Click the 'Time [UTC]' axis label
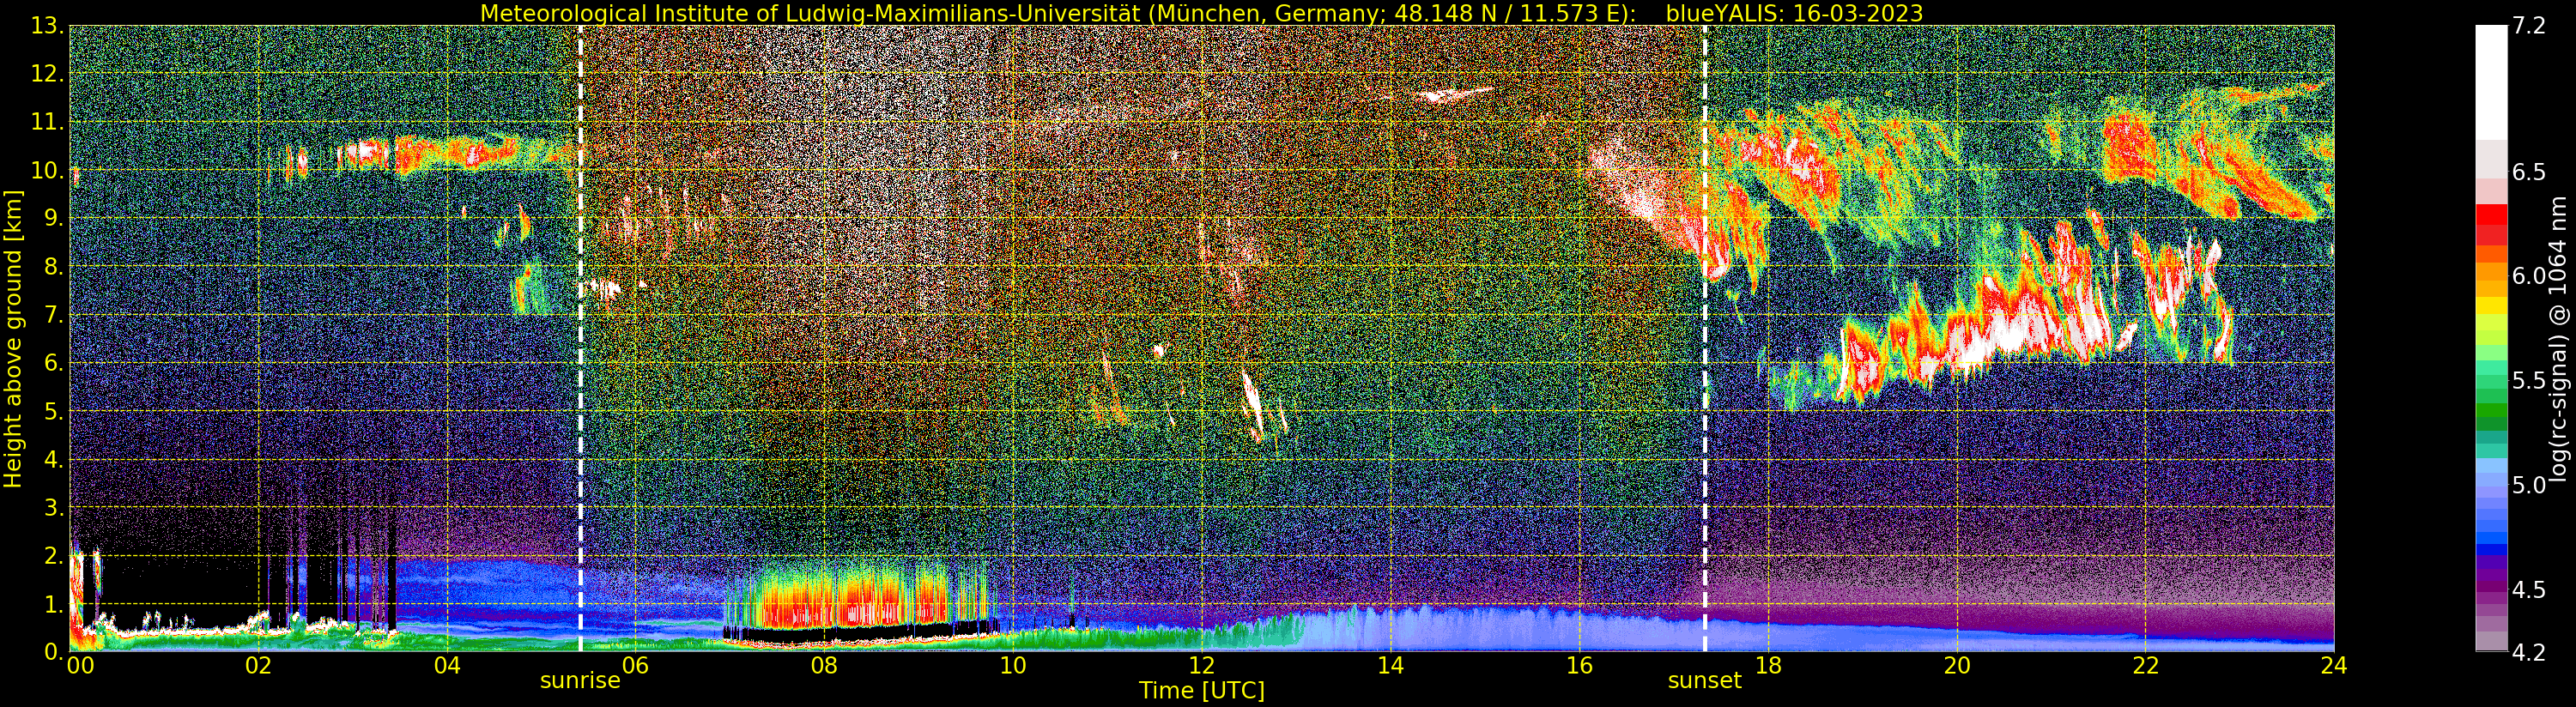The width and height of the screenshot is (2576, 707). pos(1201,690)
